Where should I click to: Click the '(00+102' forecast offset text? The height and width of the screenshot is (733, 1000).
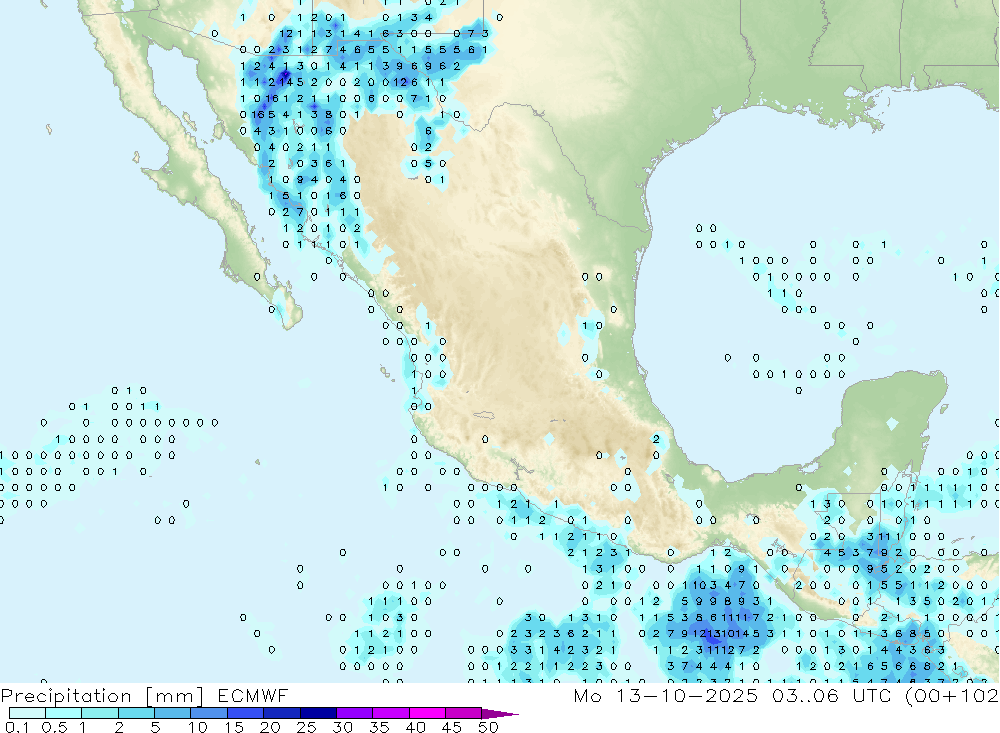click(x=952, y=696)
